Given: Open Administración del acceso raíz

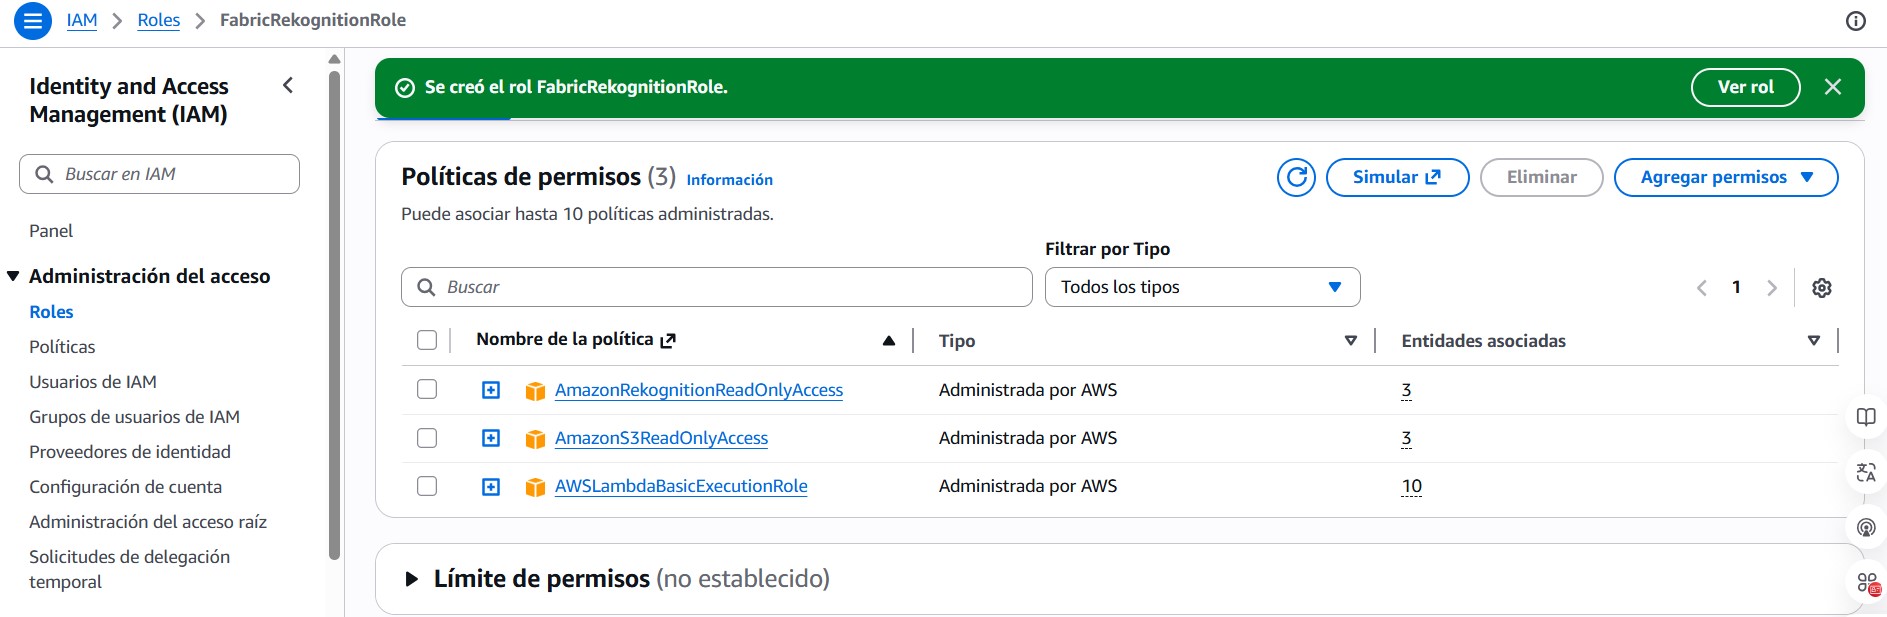Looking at the screenshot, I should click(x=148, y=522).
